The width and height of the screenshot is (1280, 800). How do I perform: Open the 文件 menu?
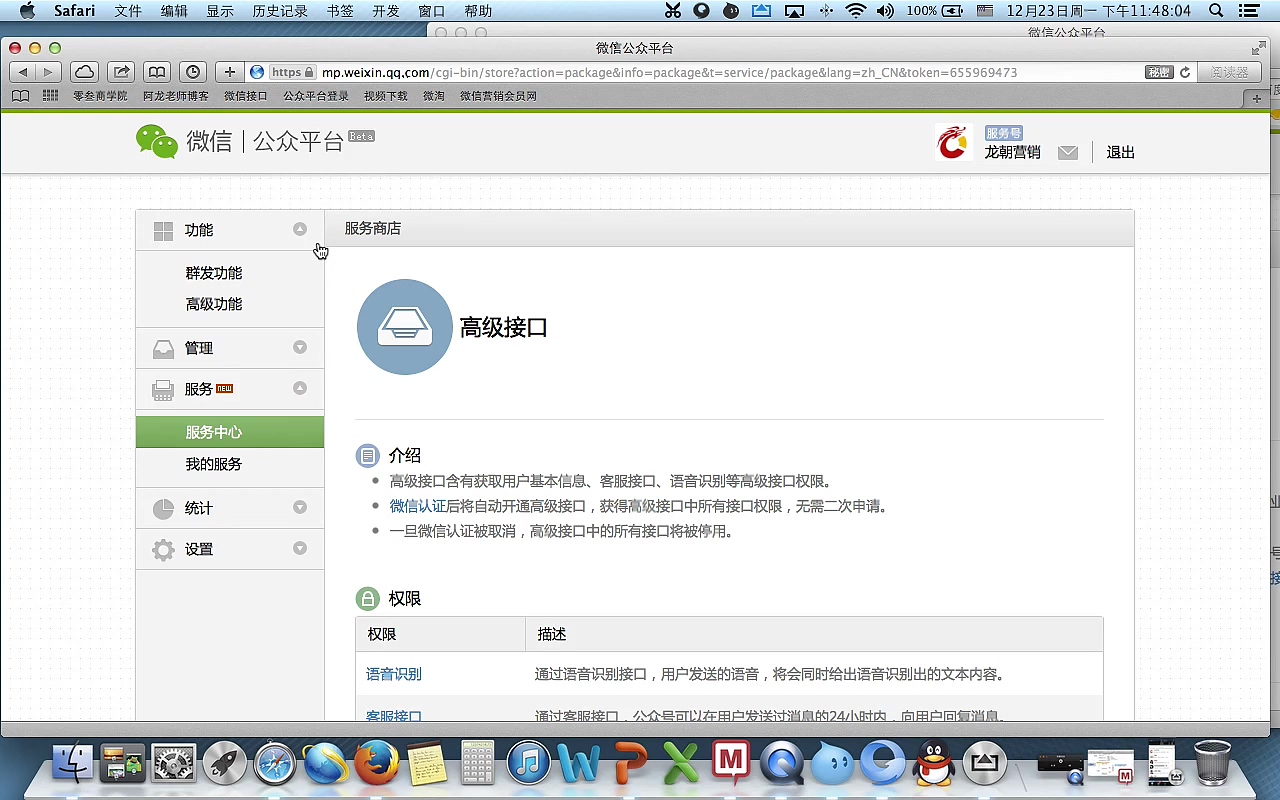128,11
